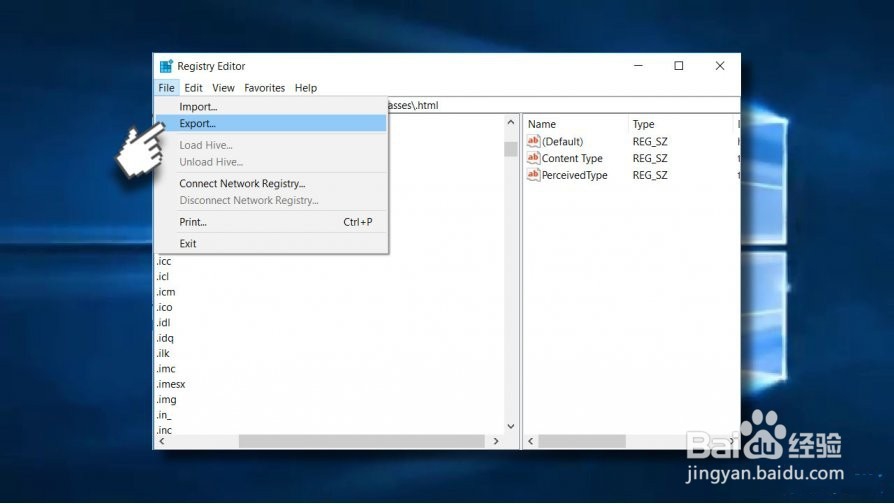
Task: Select the .imc key in tree
Action: pos(166,369)
